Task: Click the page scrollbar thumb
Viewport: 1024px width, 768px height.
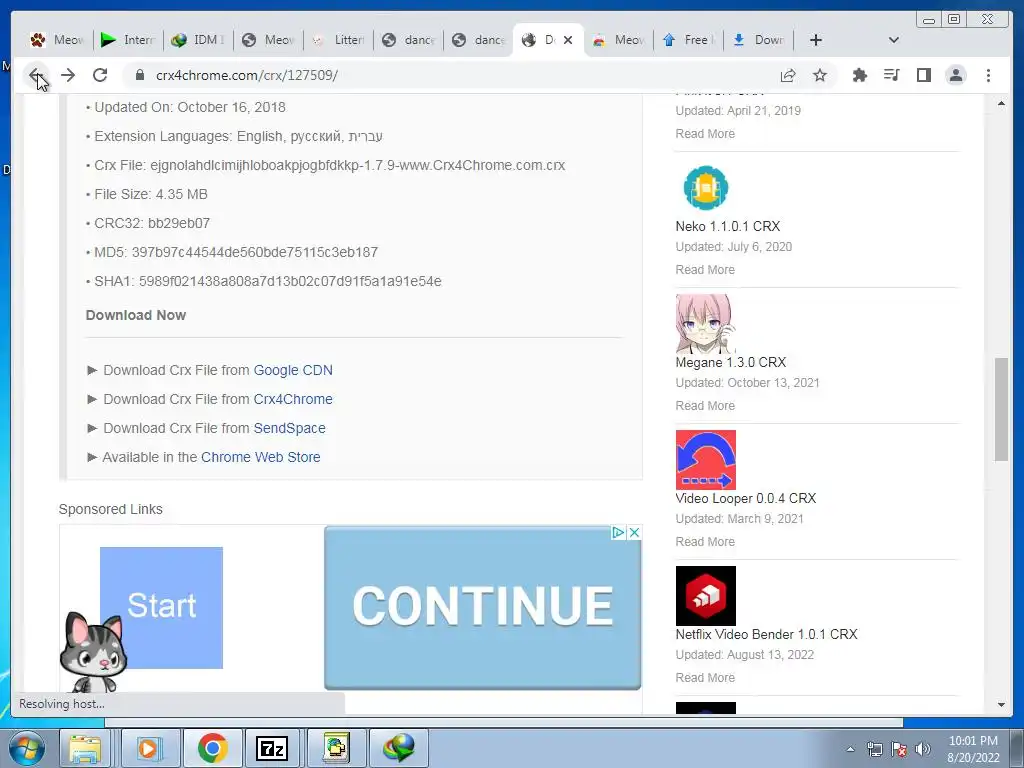Action: click(x=1000, y=409)
